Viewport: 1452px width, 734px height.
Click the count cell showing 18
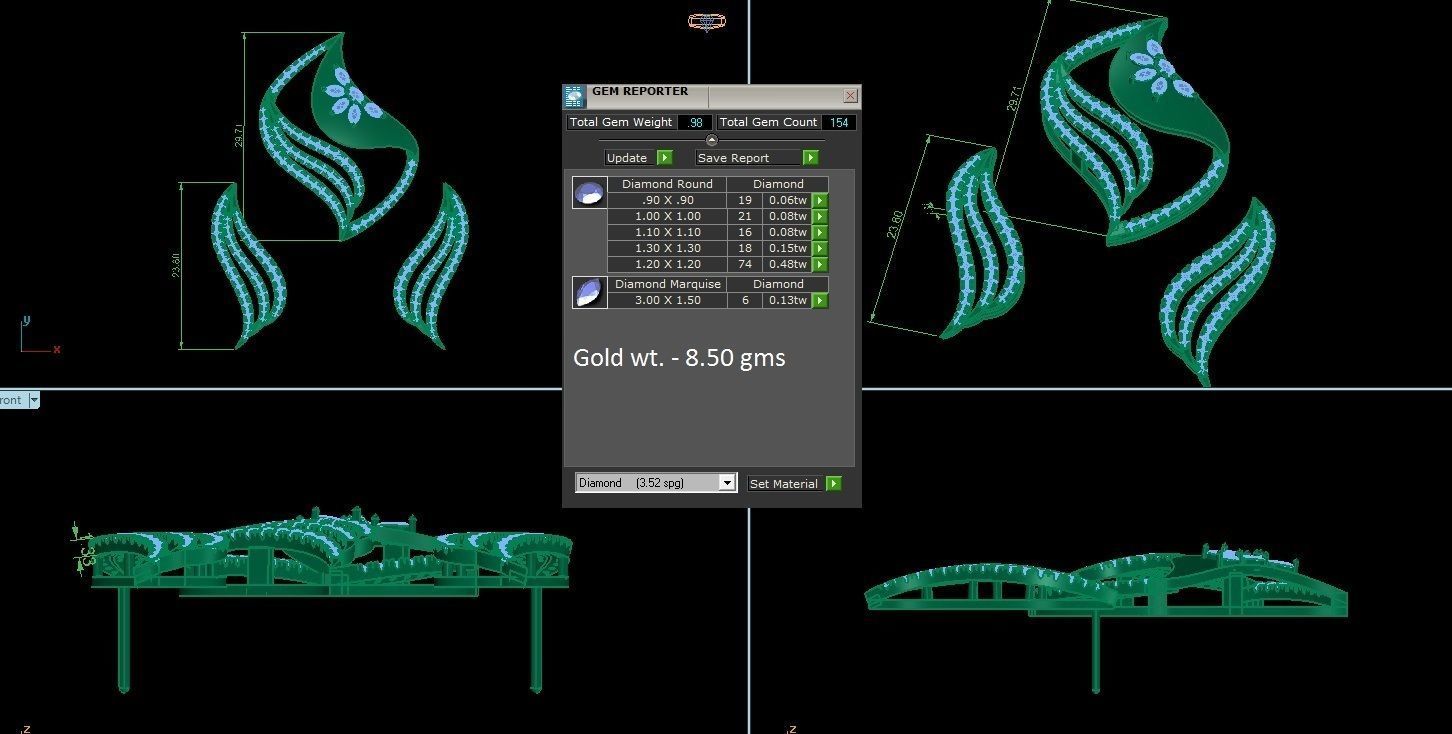(745, 248)
